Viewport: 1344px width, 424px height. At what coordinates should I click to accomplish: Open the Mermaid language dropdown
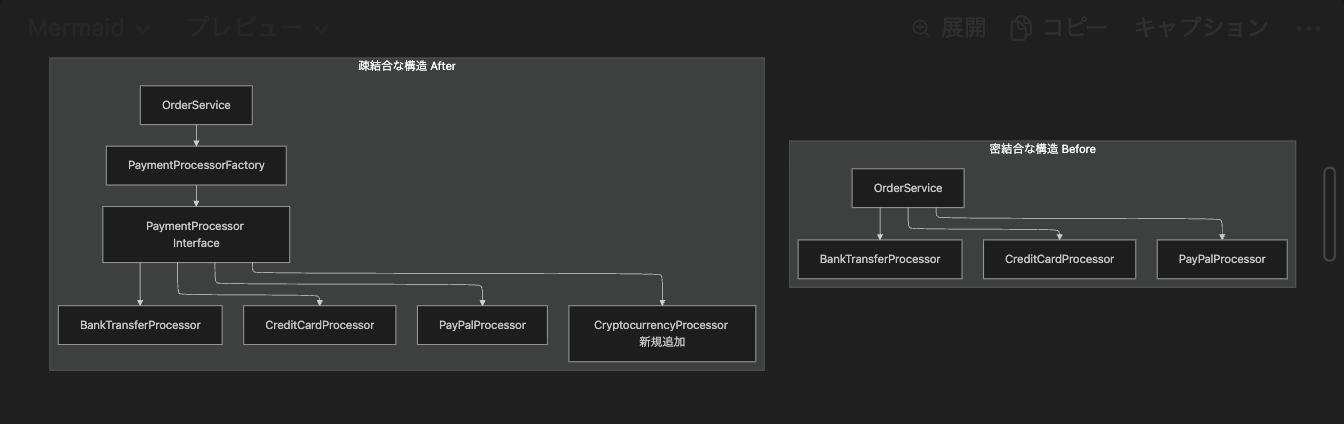point(88,28)
